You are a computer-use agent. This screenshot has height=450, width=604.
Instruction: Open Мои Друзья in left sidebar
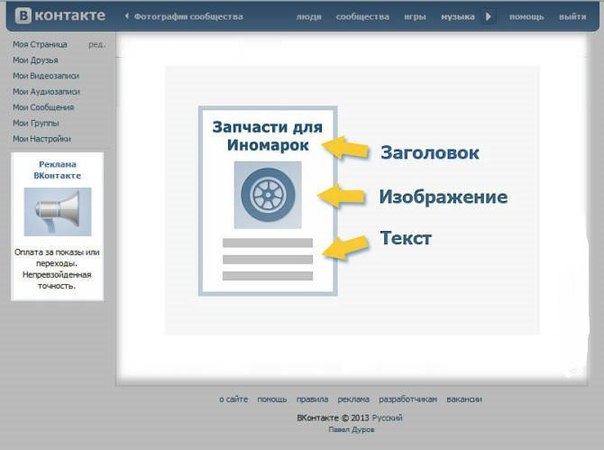(35, 60)
